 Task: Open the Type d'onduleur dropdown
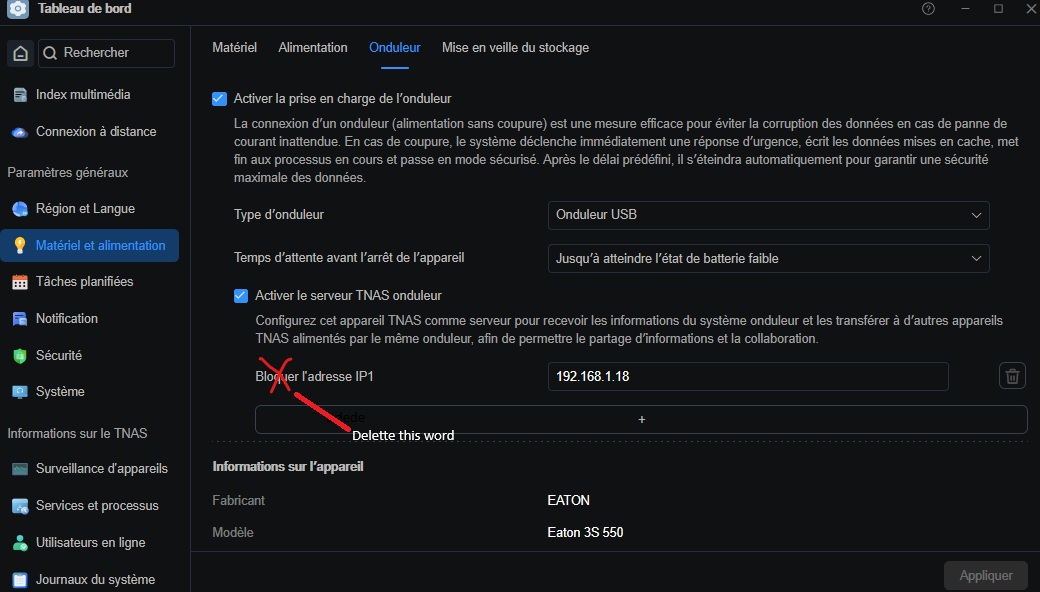coord(769,215)
